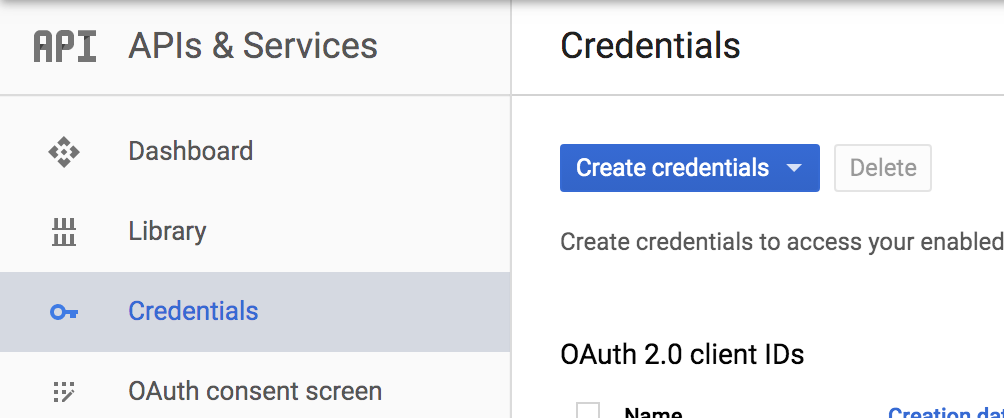This screenshot has height=418, width=1004.
Task: Select the Credentials label in the sidebar
Action: pyautogui.click(x=193, y=311)
